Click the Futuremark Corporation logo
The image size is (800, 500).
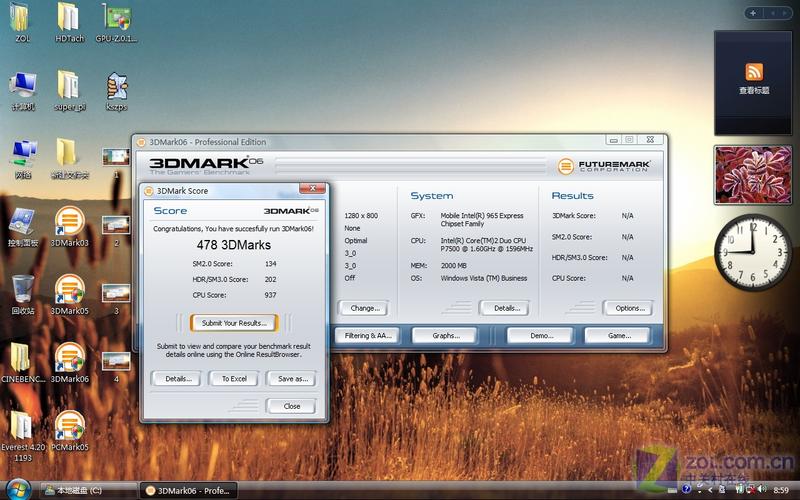[603, 166]
